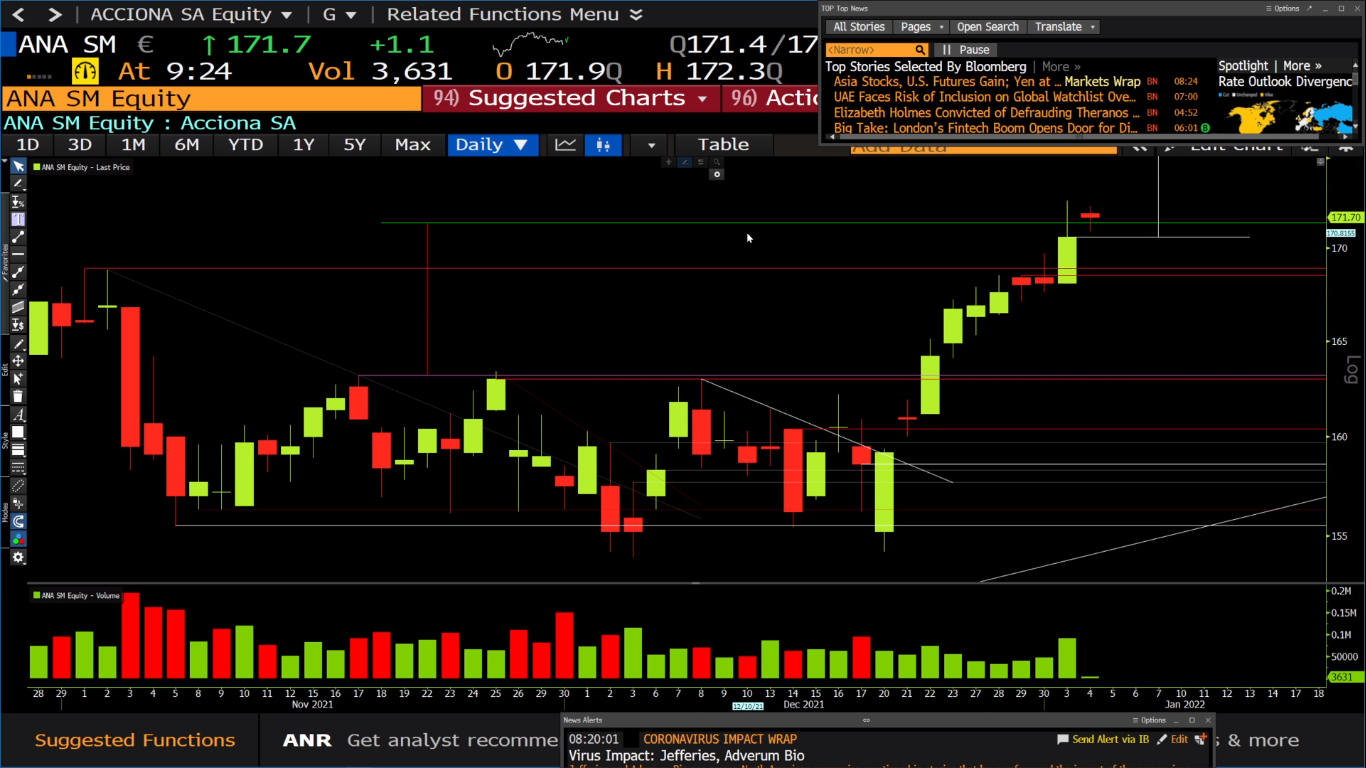Open the Elizabeth Holmes Convicted story

pos(986,113)
